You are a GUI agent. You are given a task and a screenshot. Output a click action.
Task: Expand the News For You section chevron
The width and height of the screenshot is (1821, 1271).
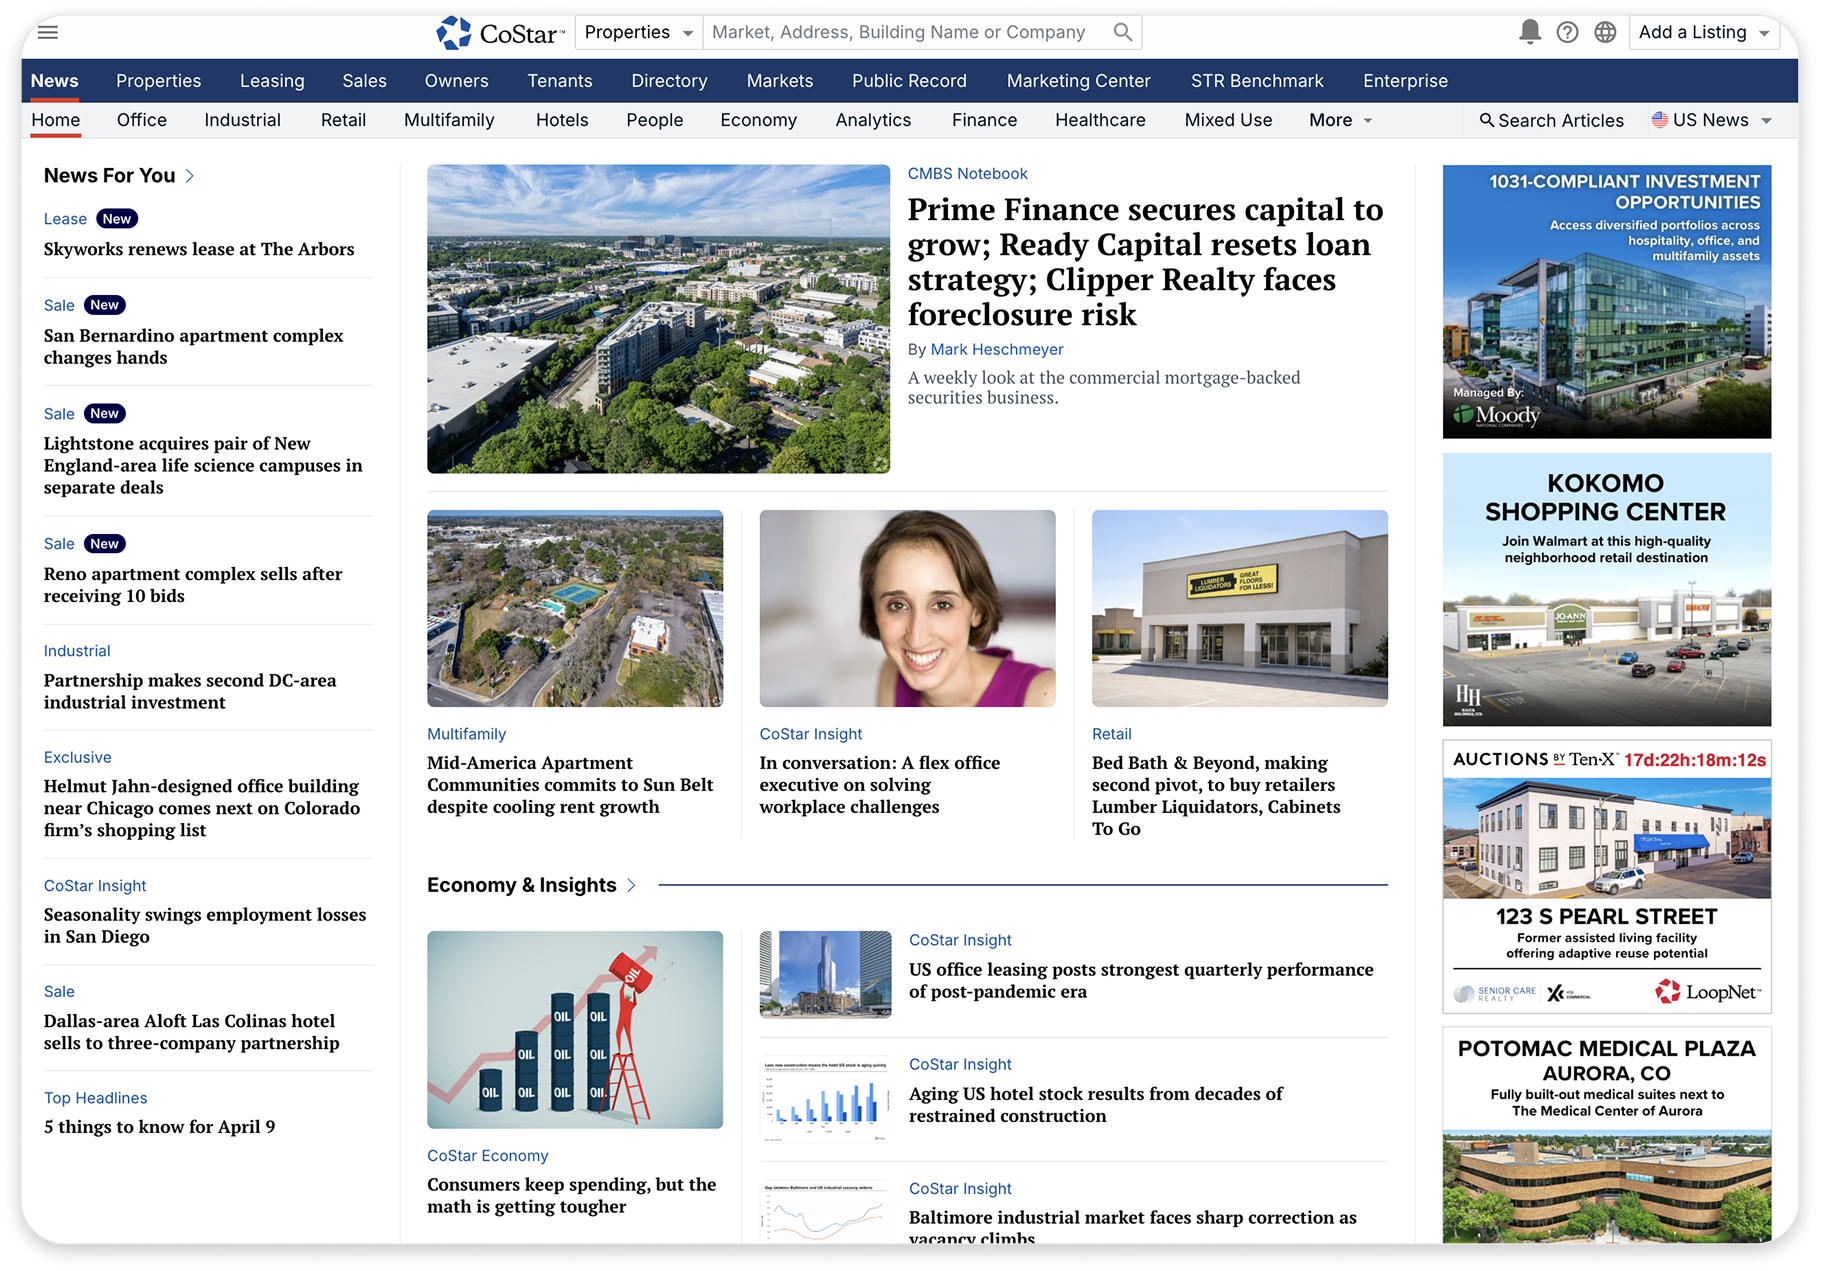tap(190, 175)
